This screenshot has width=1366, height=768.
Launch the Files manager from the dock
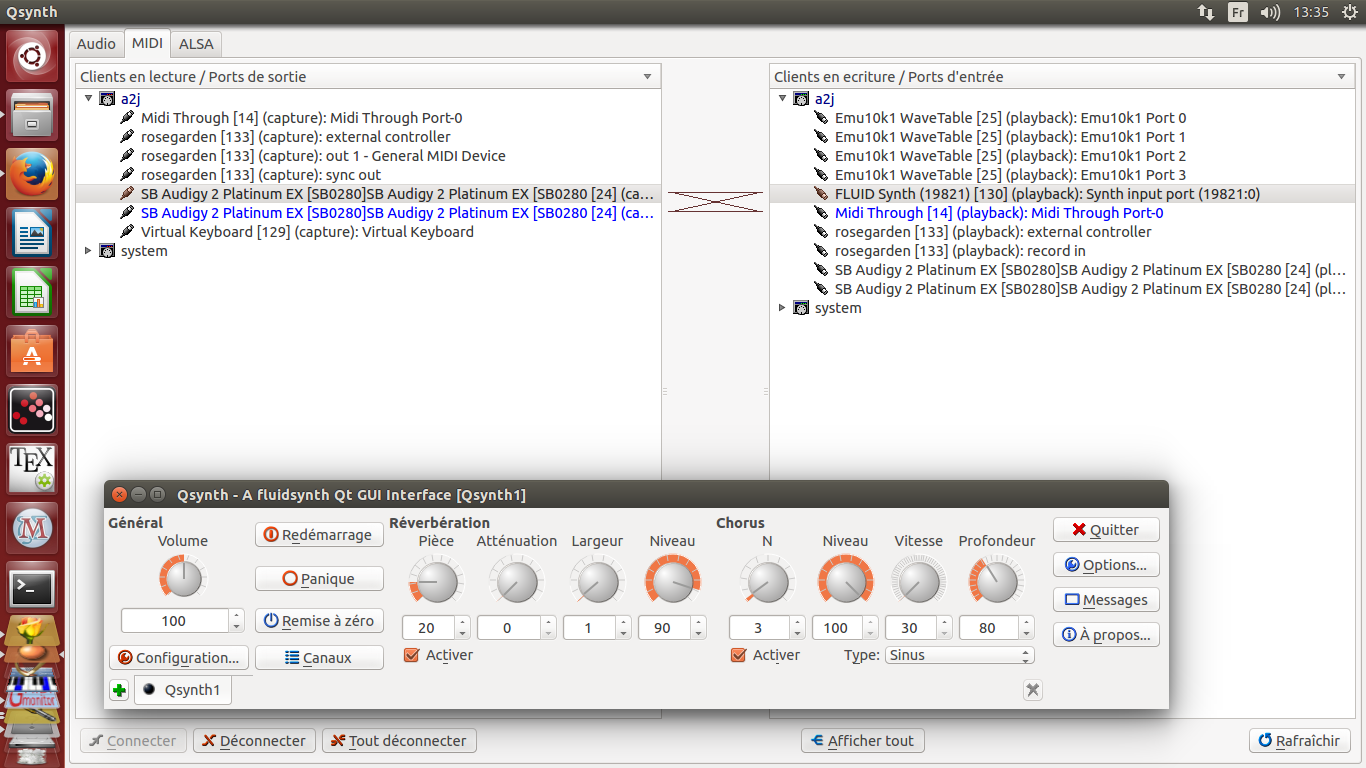pyautogui.click(x=32, y=115)
